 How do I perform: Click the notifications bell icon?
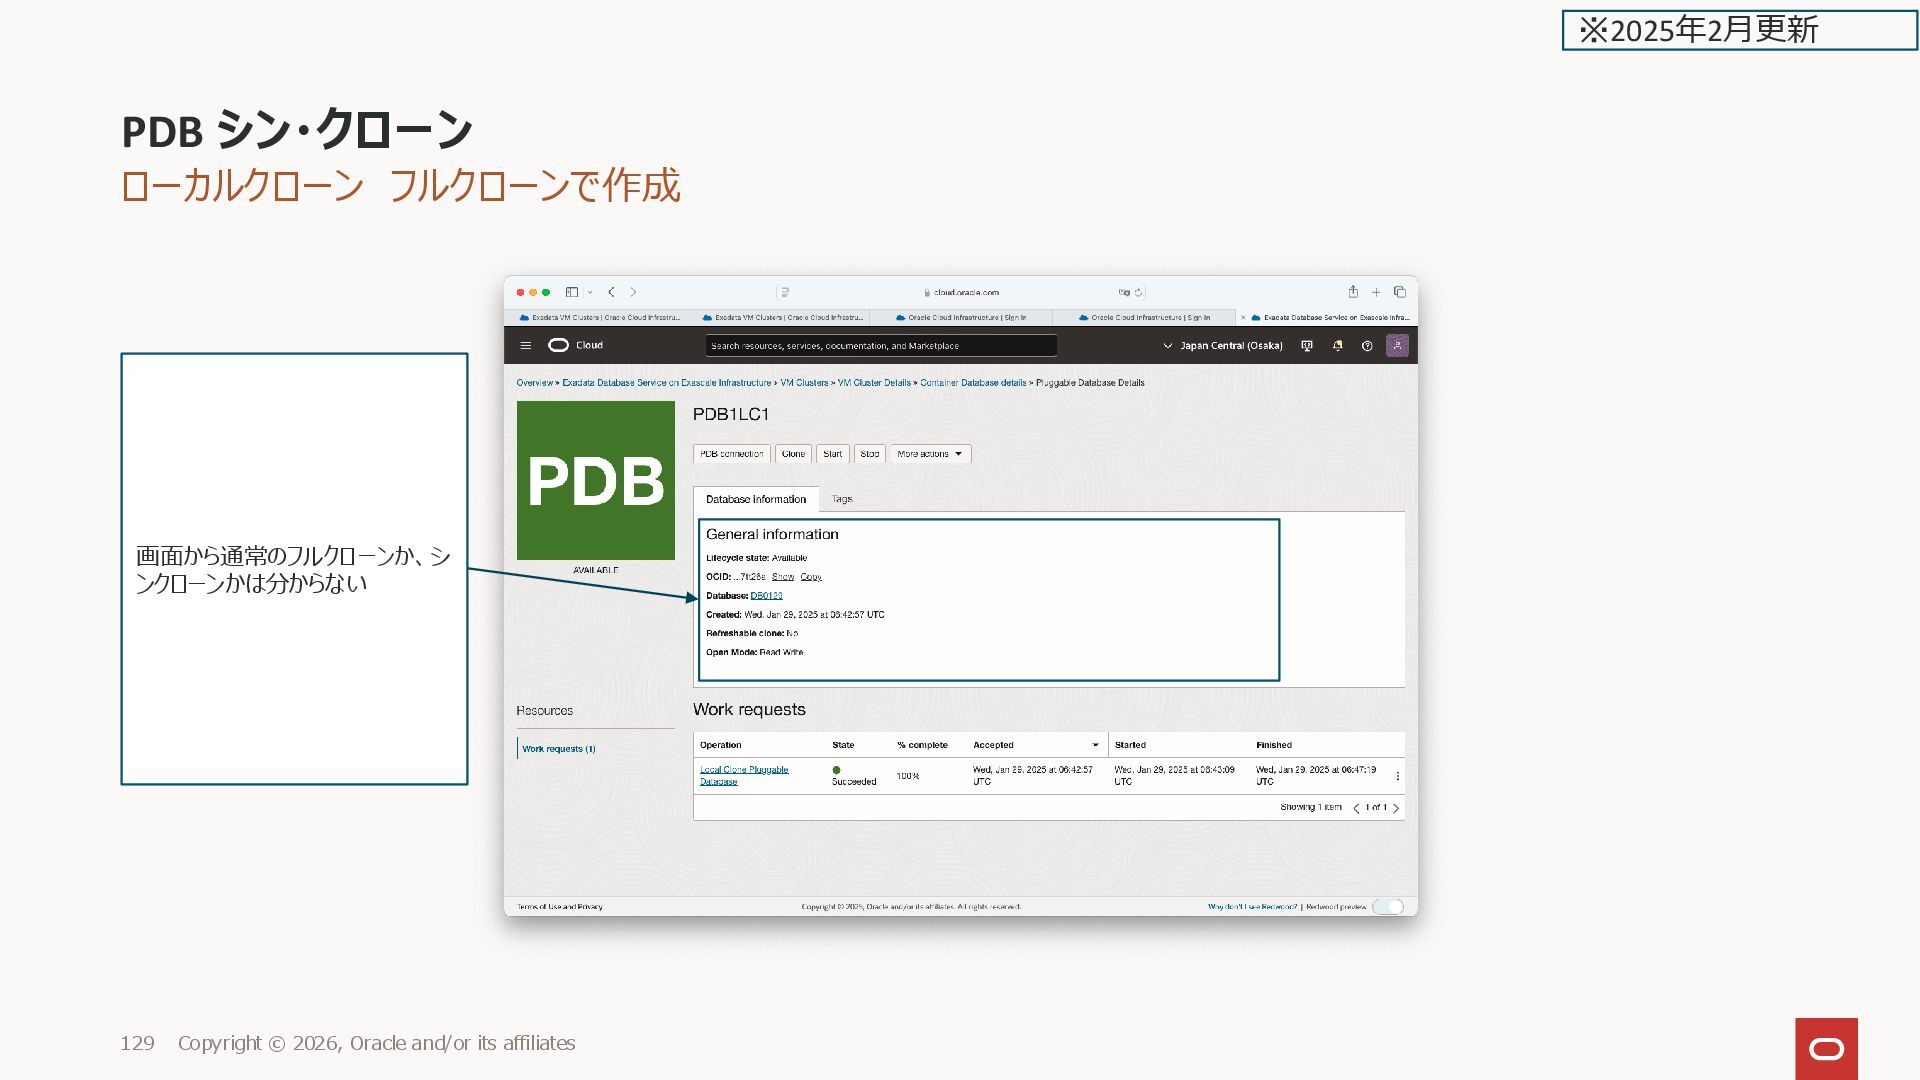point(1337,345)
